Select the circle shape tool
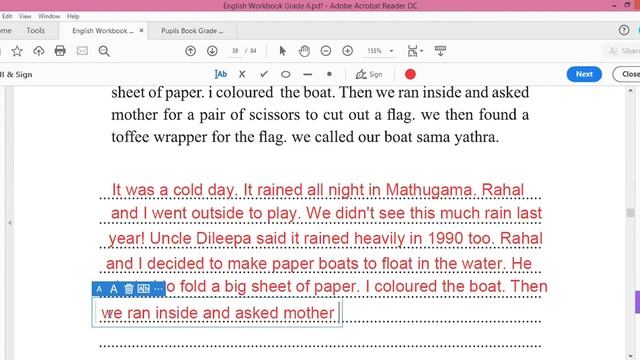This screenshot has width=640, height=360. 286,74
